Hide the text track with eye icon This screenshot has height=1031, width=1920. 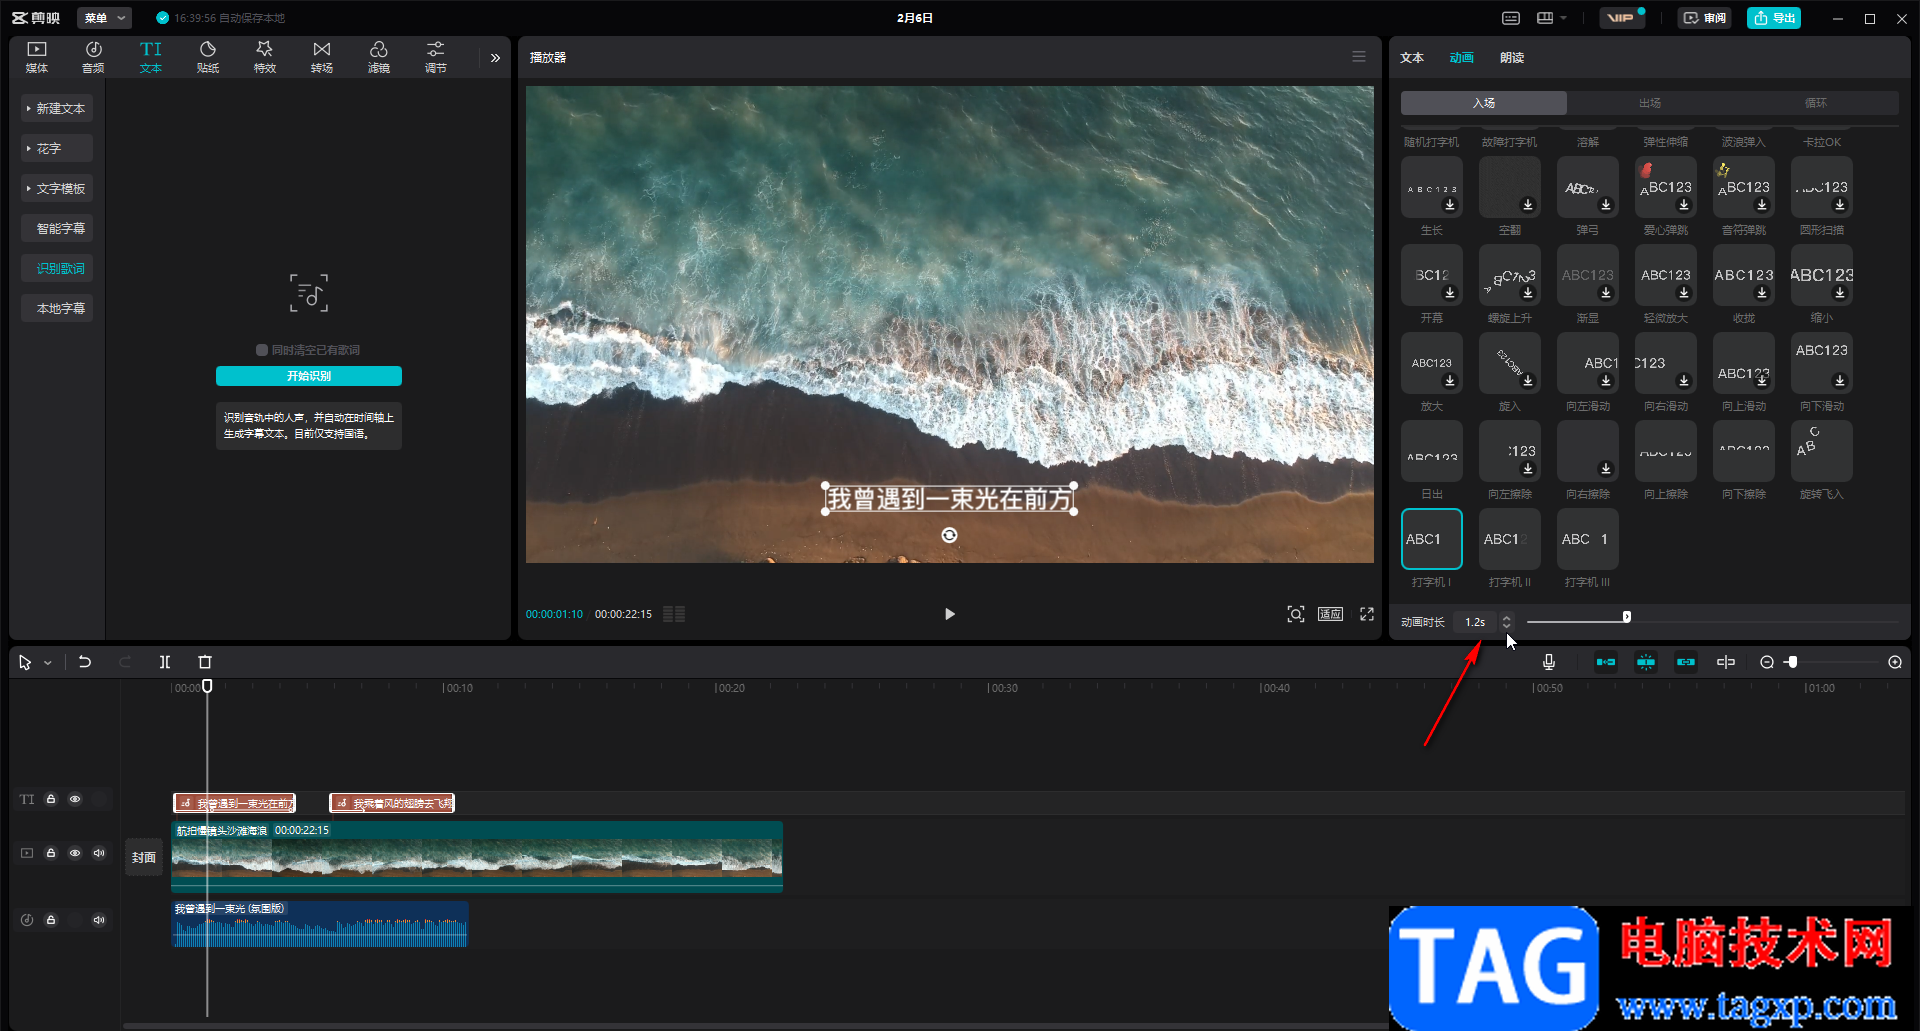pyautogui.click(x=75, y=799)
